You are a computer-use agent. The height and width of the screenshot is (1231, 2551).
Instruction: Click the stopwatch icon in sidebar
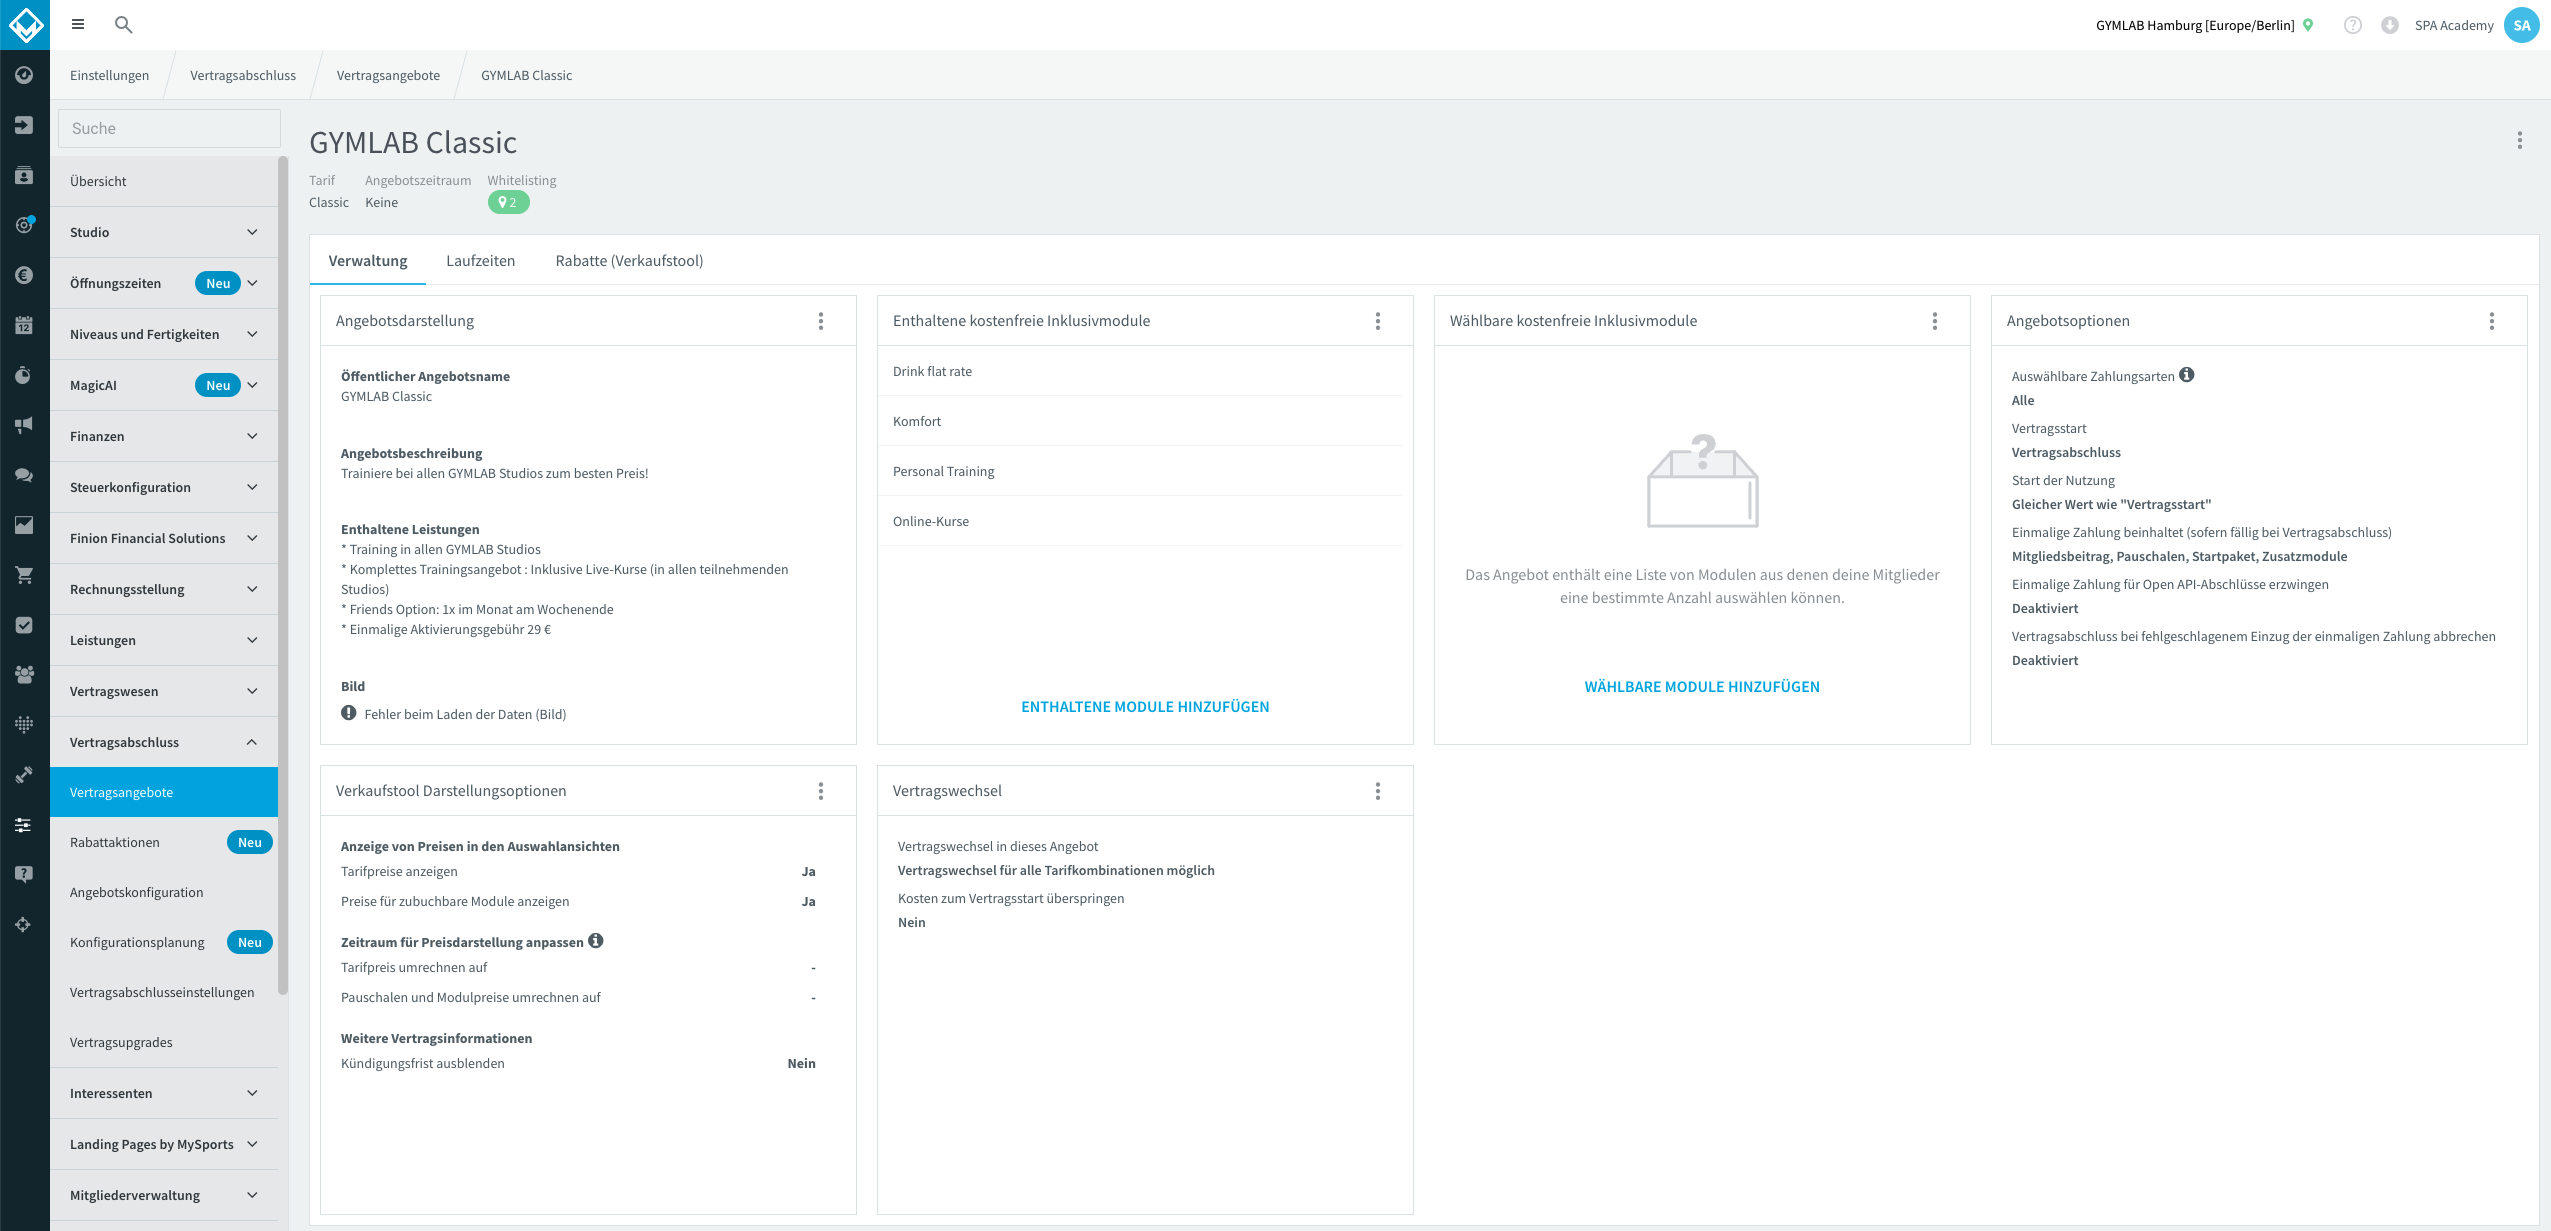(24, 375)
